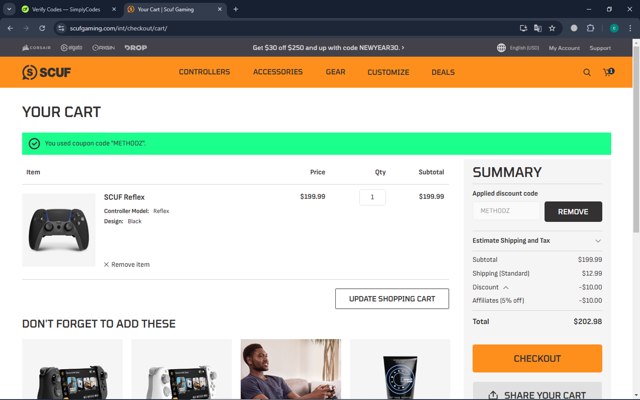Click Remove item link

(x=127, y=264)
